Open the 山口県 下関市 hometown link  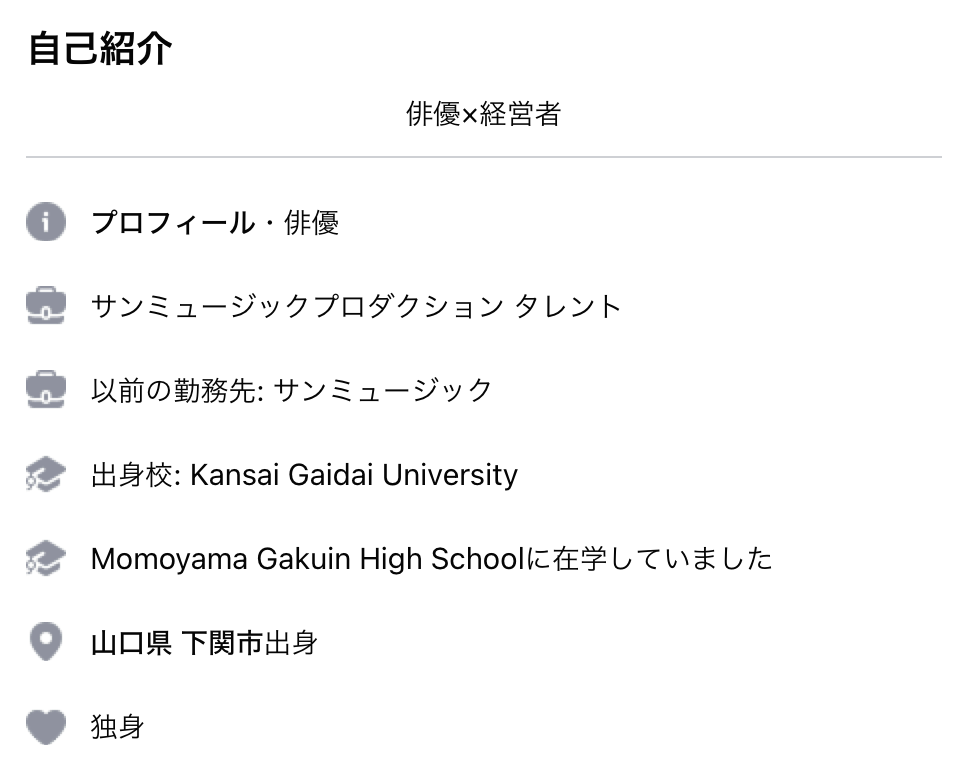coord(177,643)
